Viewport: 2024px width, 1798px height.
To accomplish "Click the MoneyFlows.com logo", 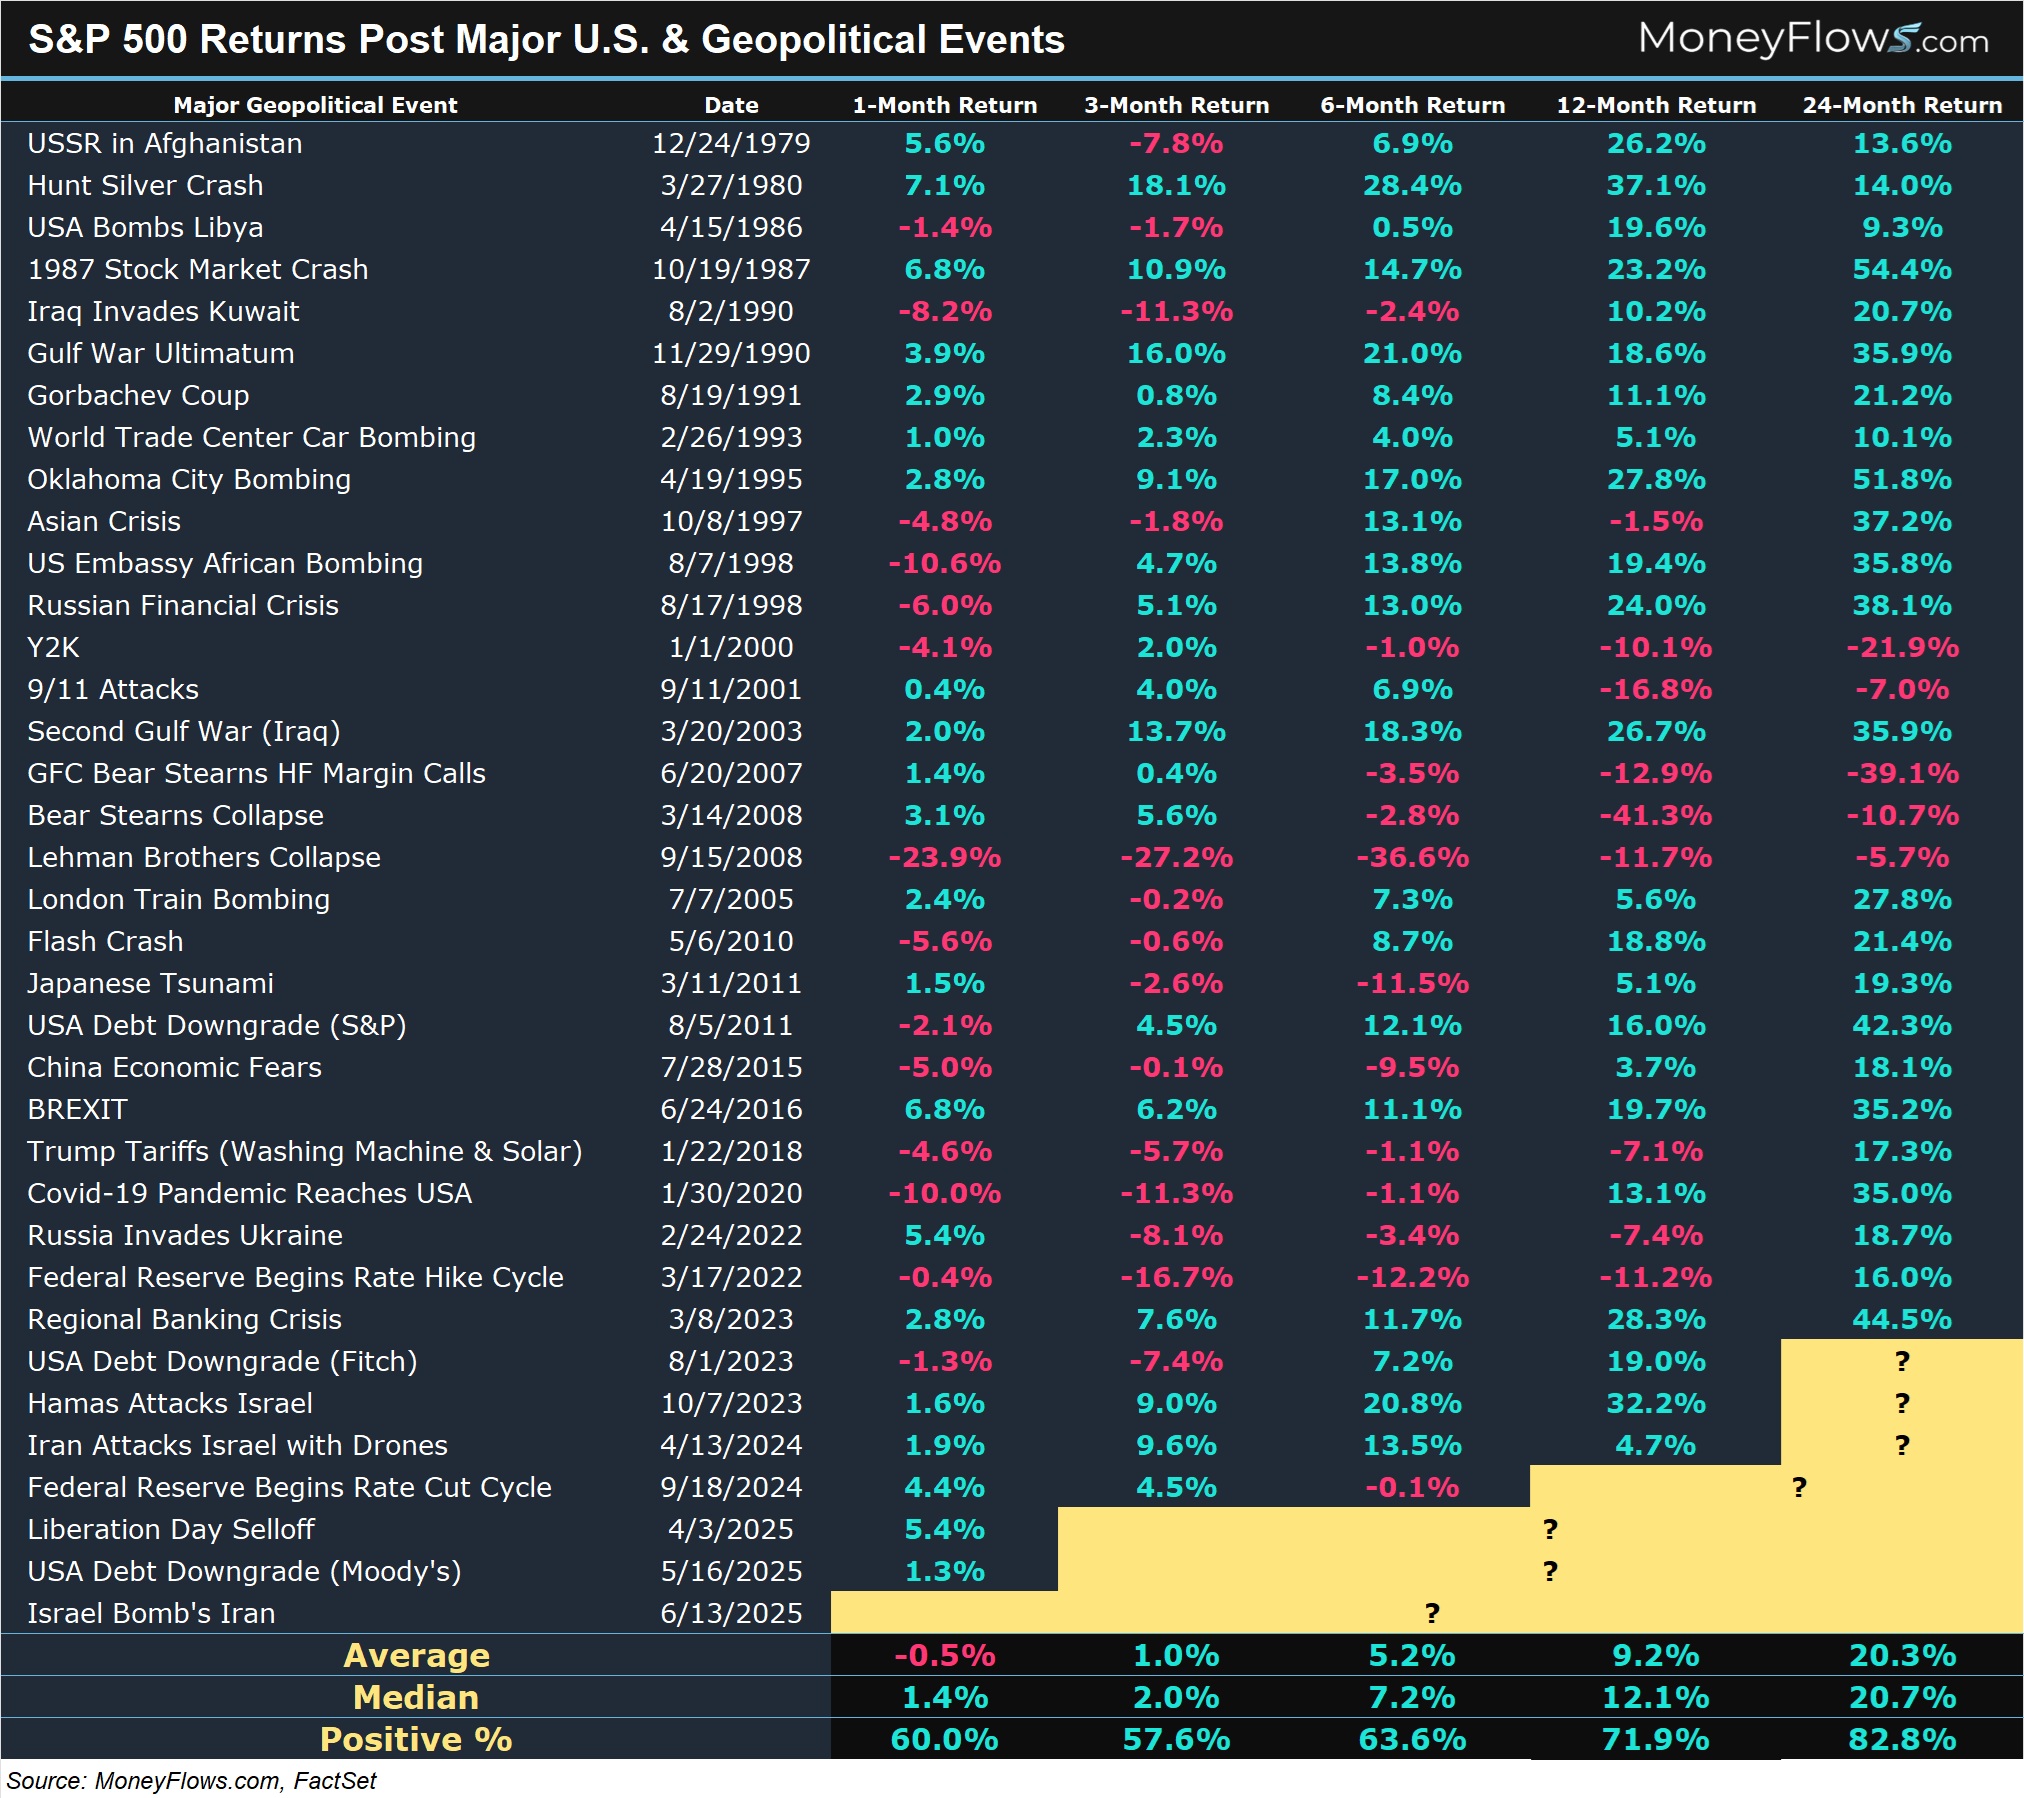I will (x=1812, y=39).
